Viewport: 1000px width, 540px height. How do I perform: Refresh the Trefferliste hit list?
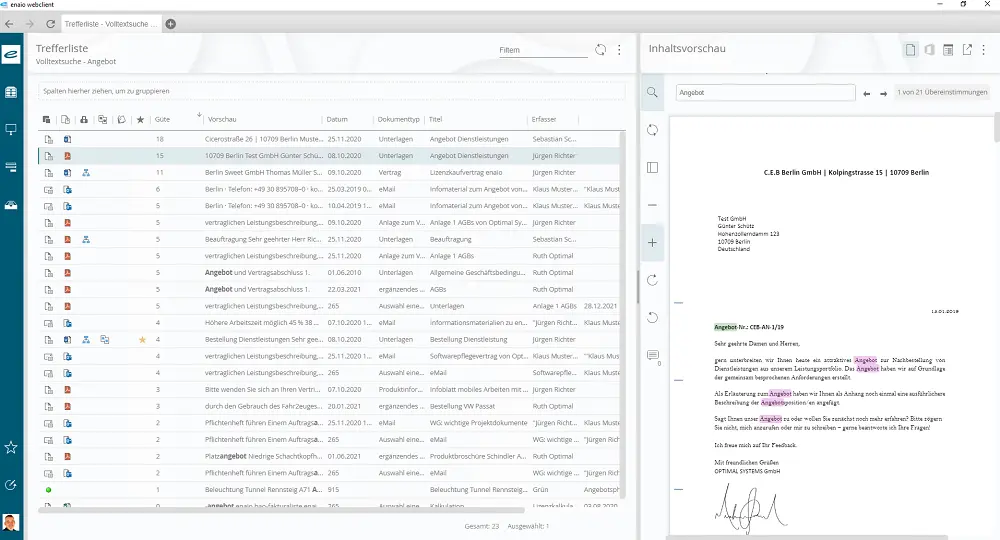click(601, 50)
